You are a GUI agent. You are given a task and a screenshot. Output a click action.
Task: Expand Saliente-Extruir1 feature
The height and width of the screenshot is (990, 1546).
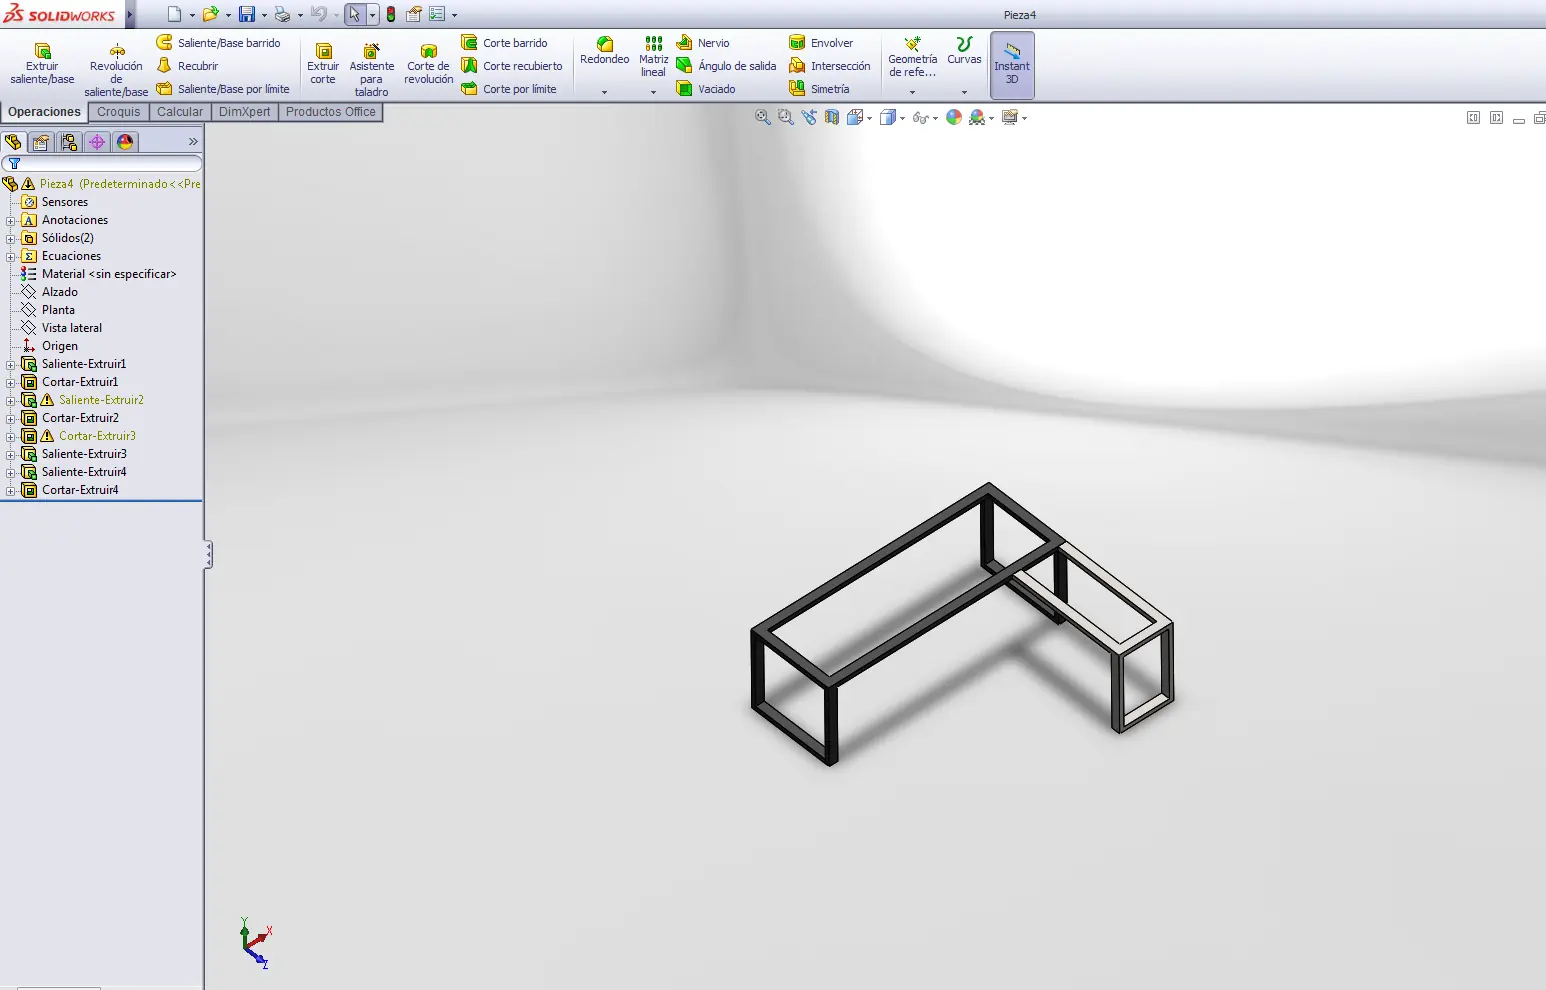pyautogui.click(x=10, y=364)
